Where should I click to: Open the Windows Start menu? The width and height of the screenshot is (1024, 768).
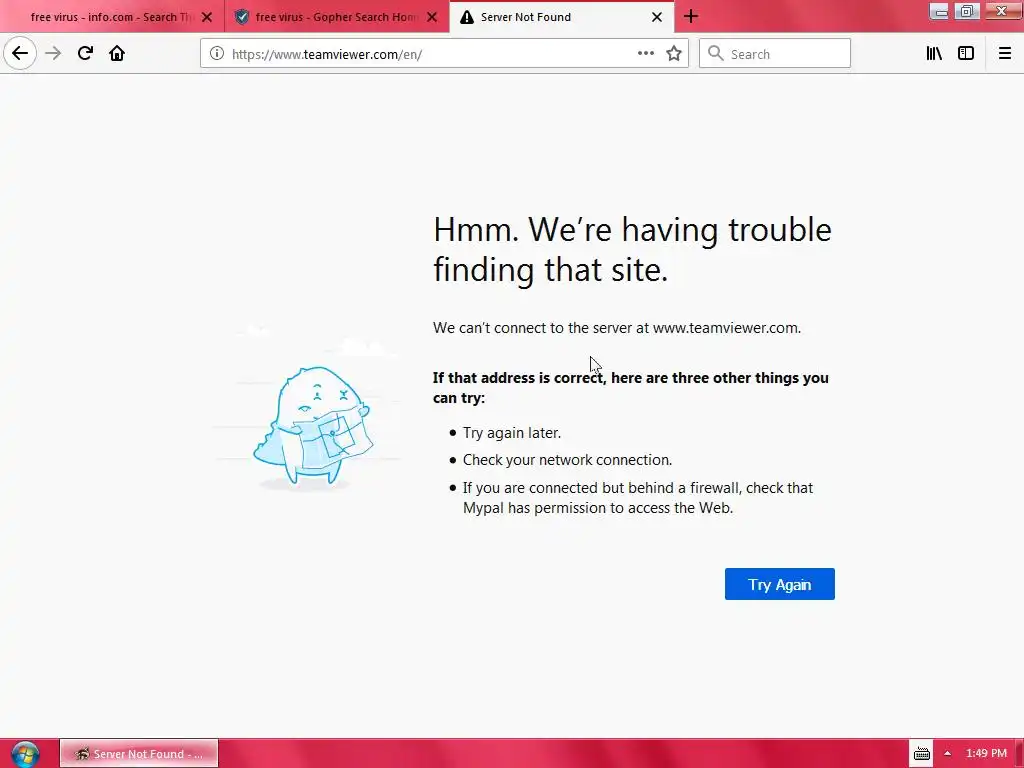pyautogui.click(x=25, y=754)
